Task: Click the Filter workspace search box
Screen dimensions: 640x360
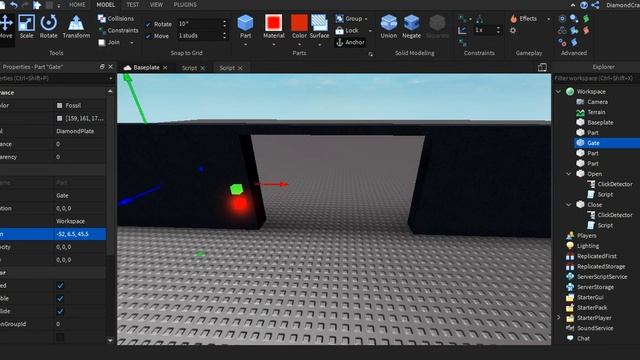Action: 596,78
